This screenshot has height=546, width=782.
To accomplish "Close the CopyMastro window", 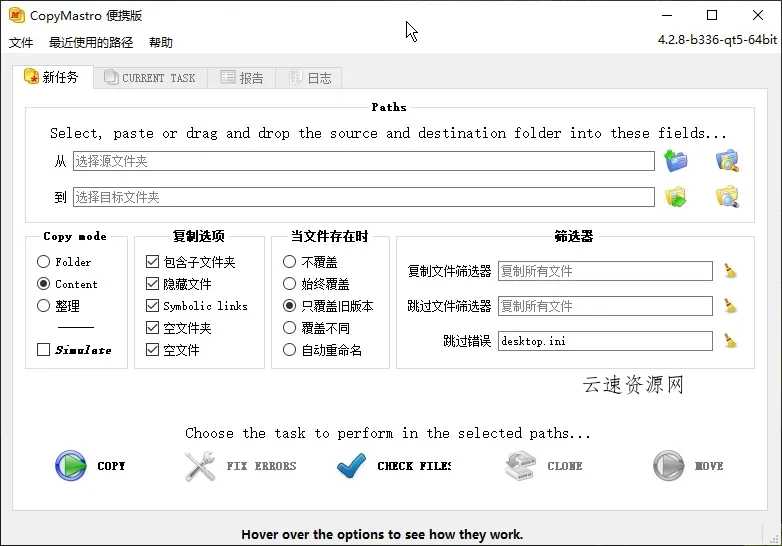I will (x=758, y=15).
